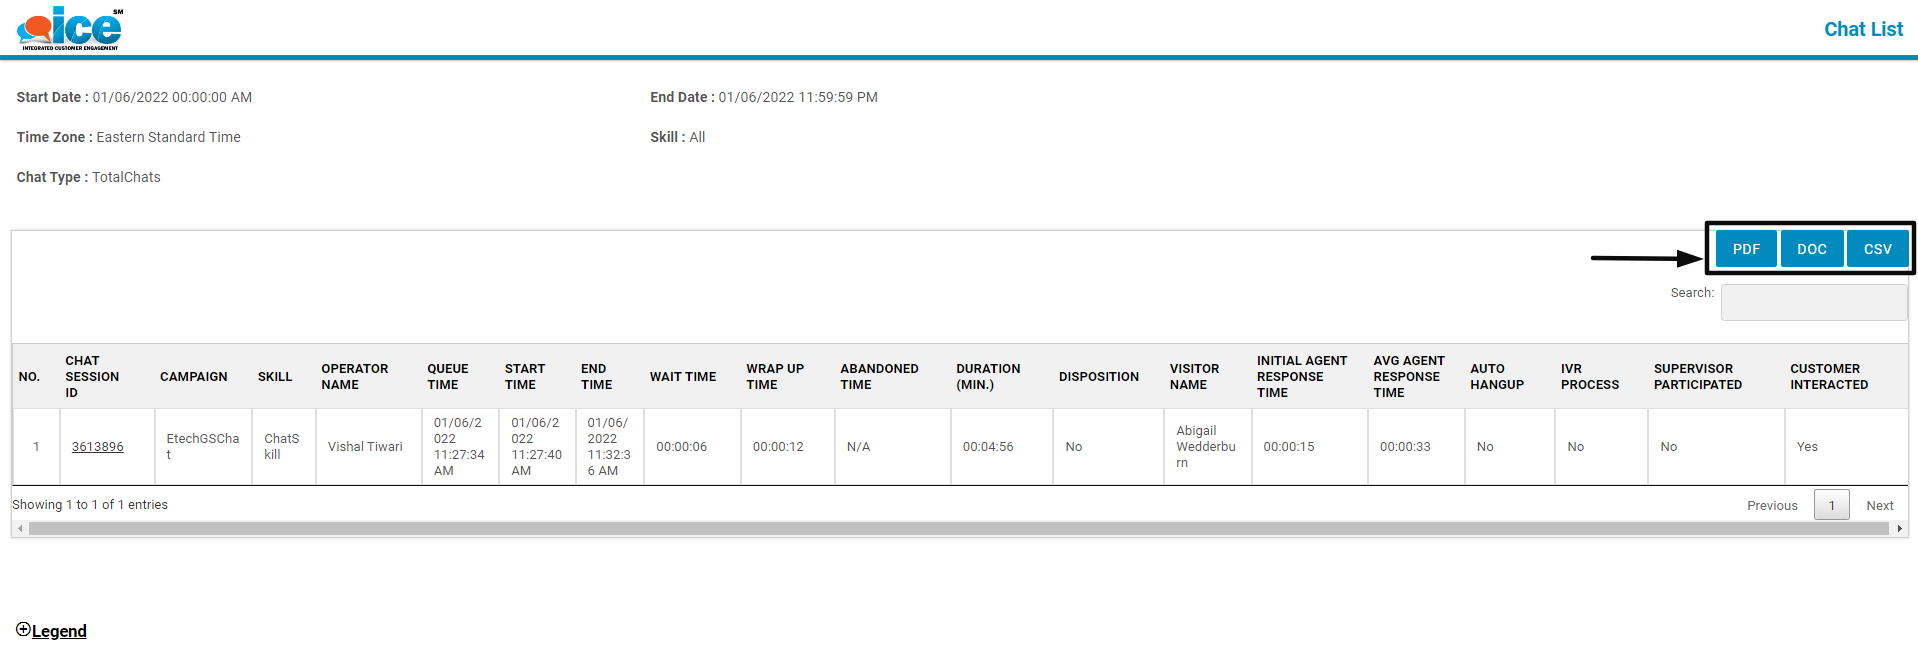Export report as CSV
The image size is (1918, 666).
[1877, 249]
